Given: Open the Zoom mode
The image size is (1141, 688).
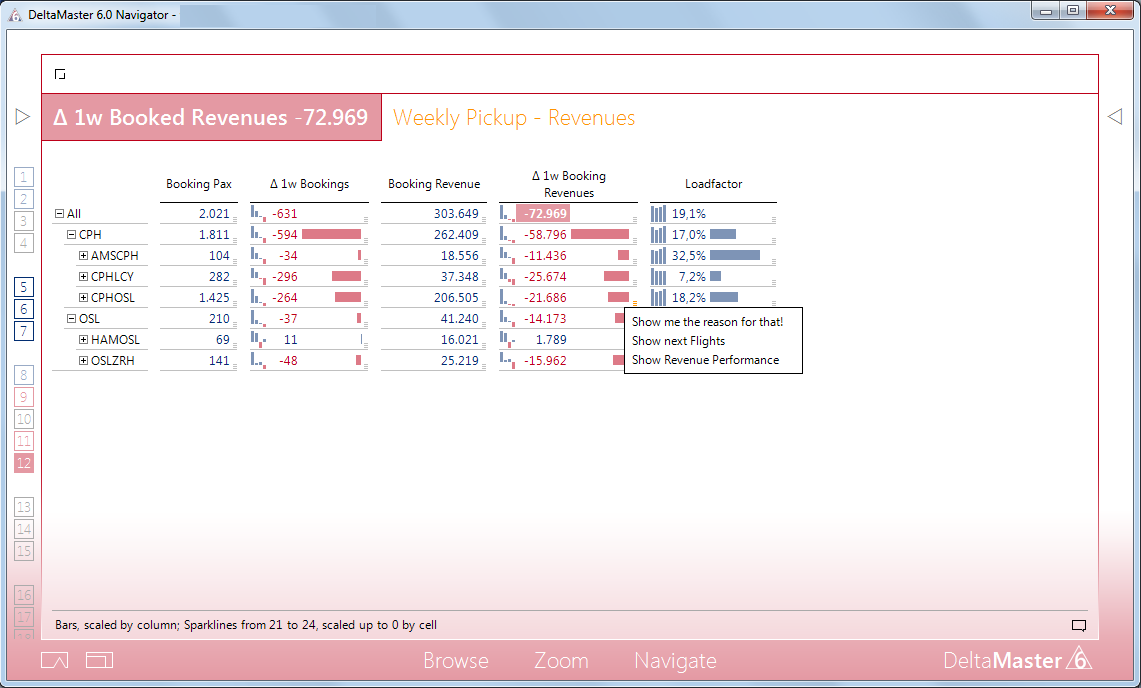Looking at the screenshot, I should [561, 660].
